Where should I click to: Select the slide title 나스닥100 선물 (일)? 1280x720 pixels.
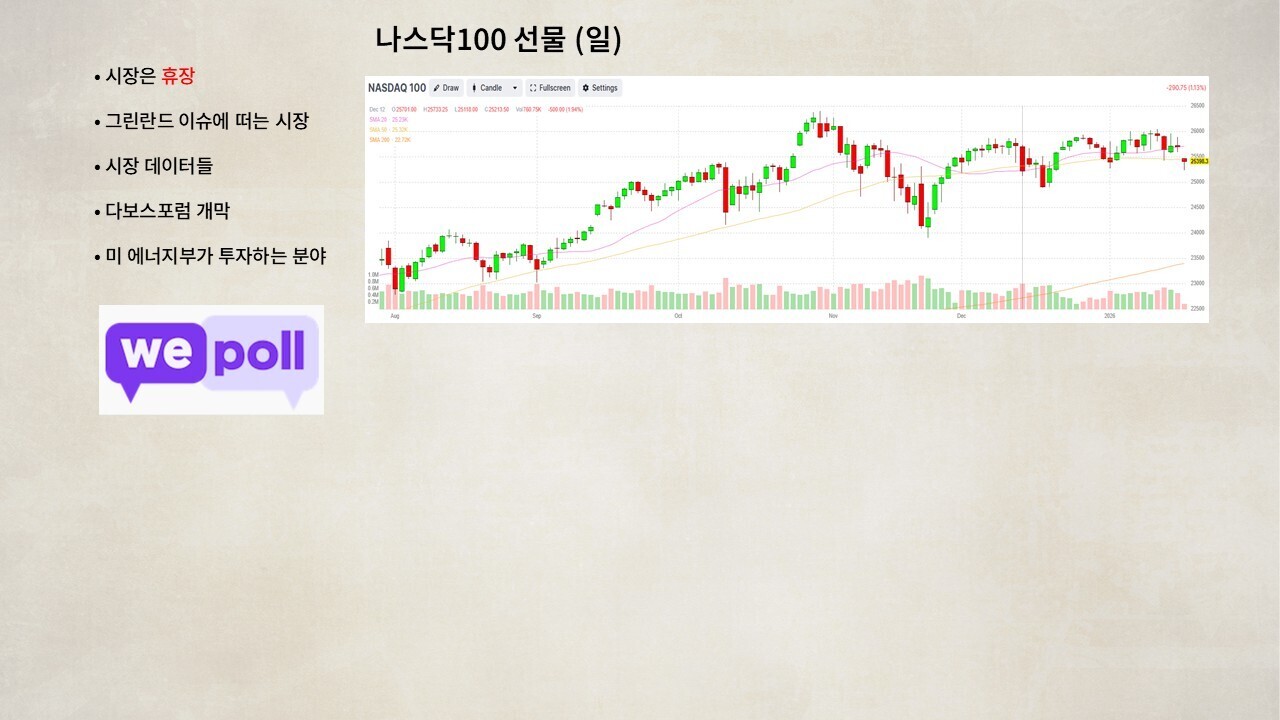499,40
